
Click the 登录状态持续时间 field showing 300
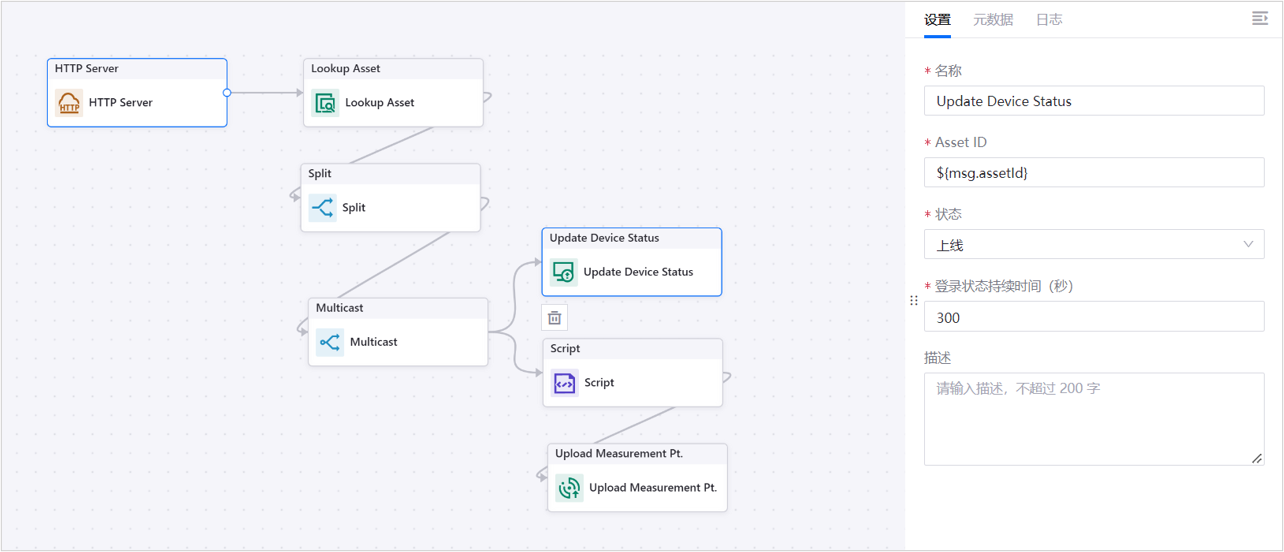coord(1093,318)
